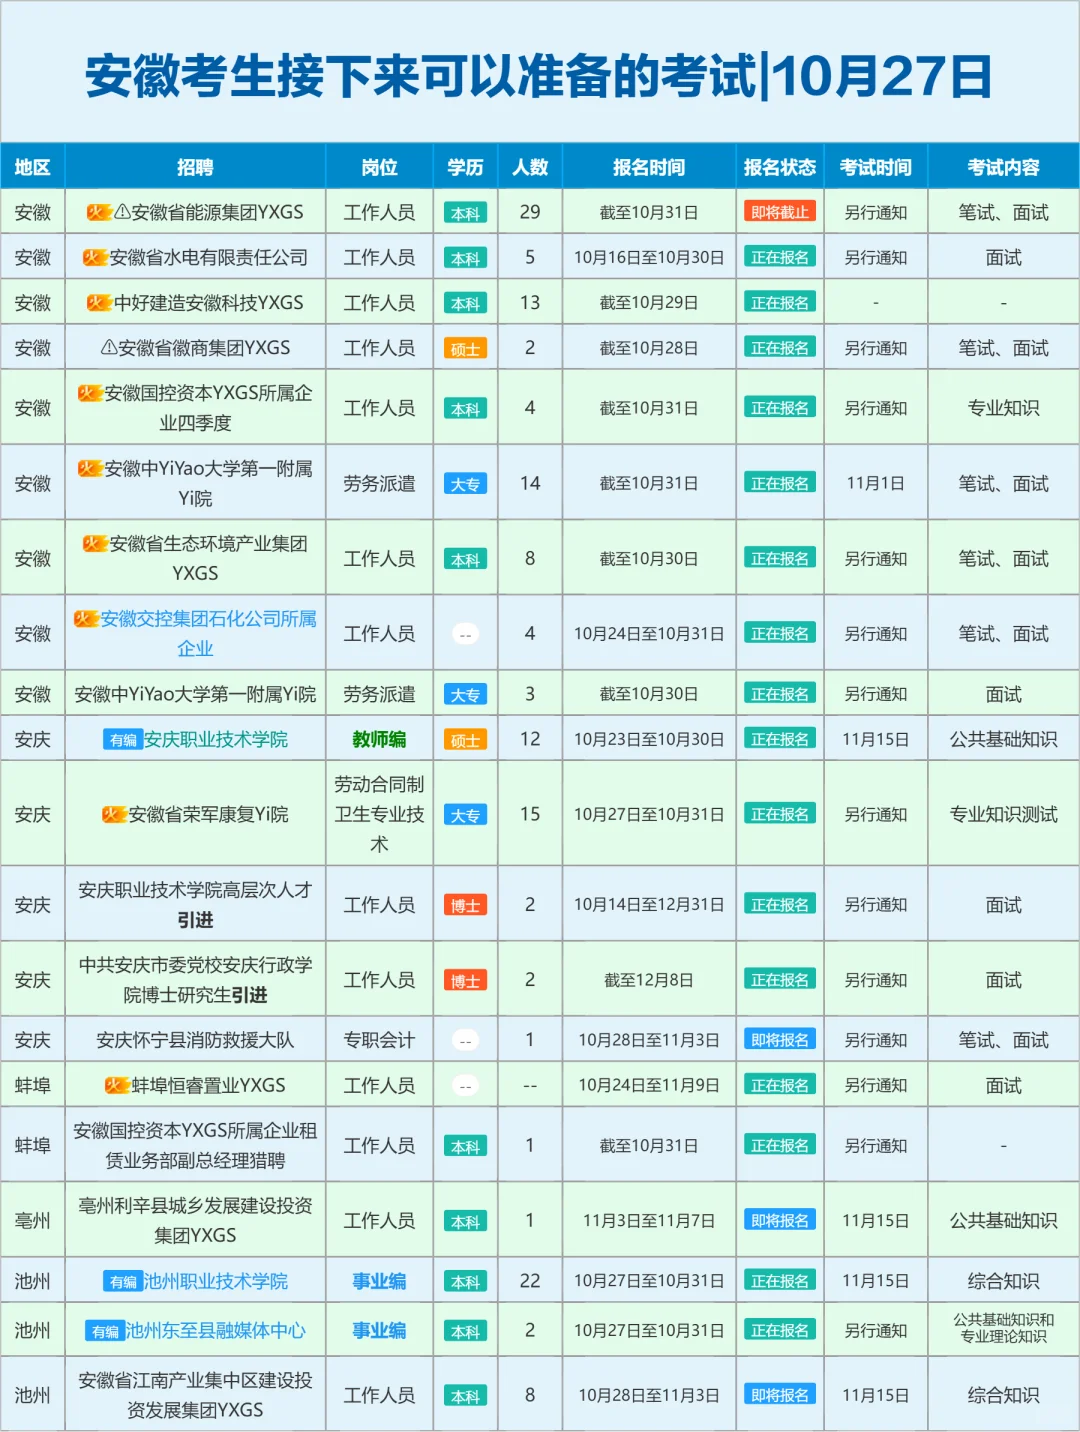
Task: Click the 教师编 label for 安庆职业技术学院
Action: pyautogui.click(x=379, y=738)
